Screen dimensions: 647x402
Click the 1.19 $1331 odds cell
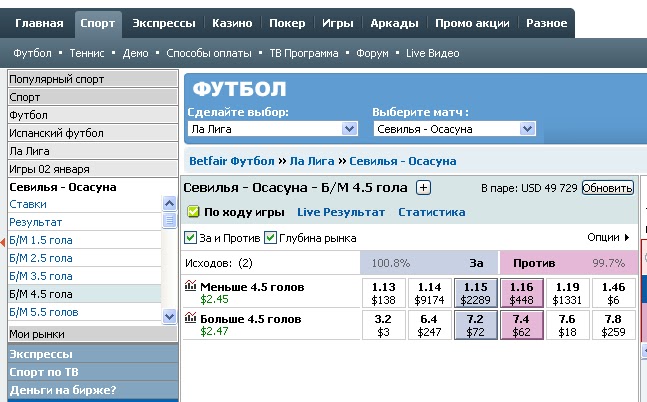[567, 293]
